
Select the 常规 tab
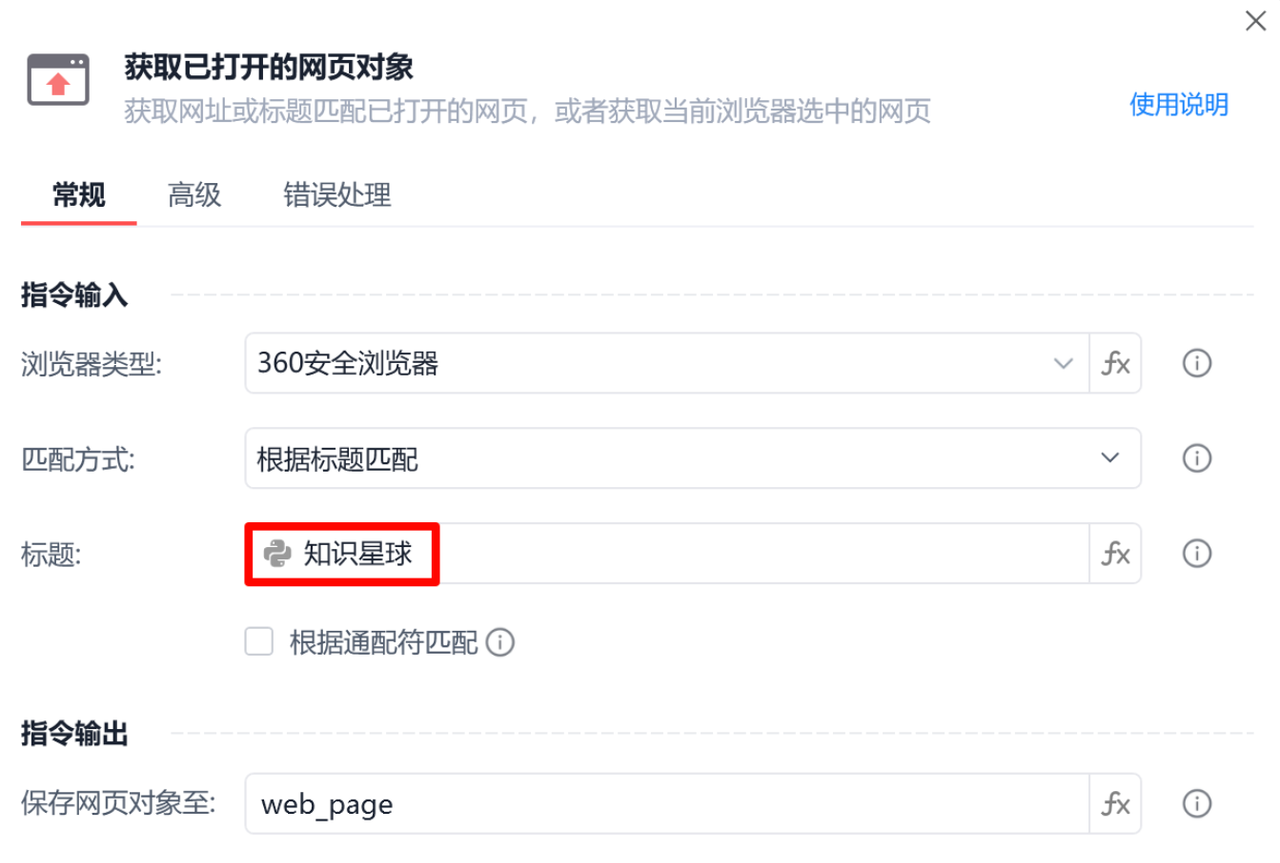tap(79, 195)
